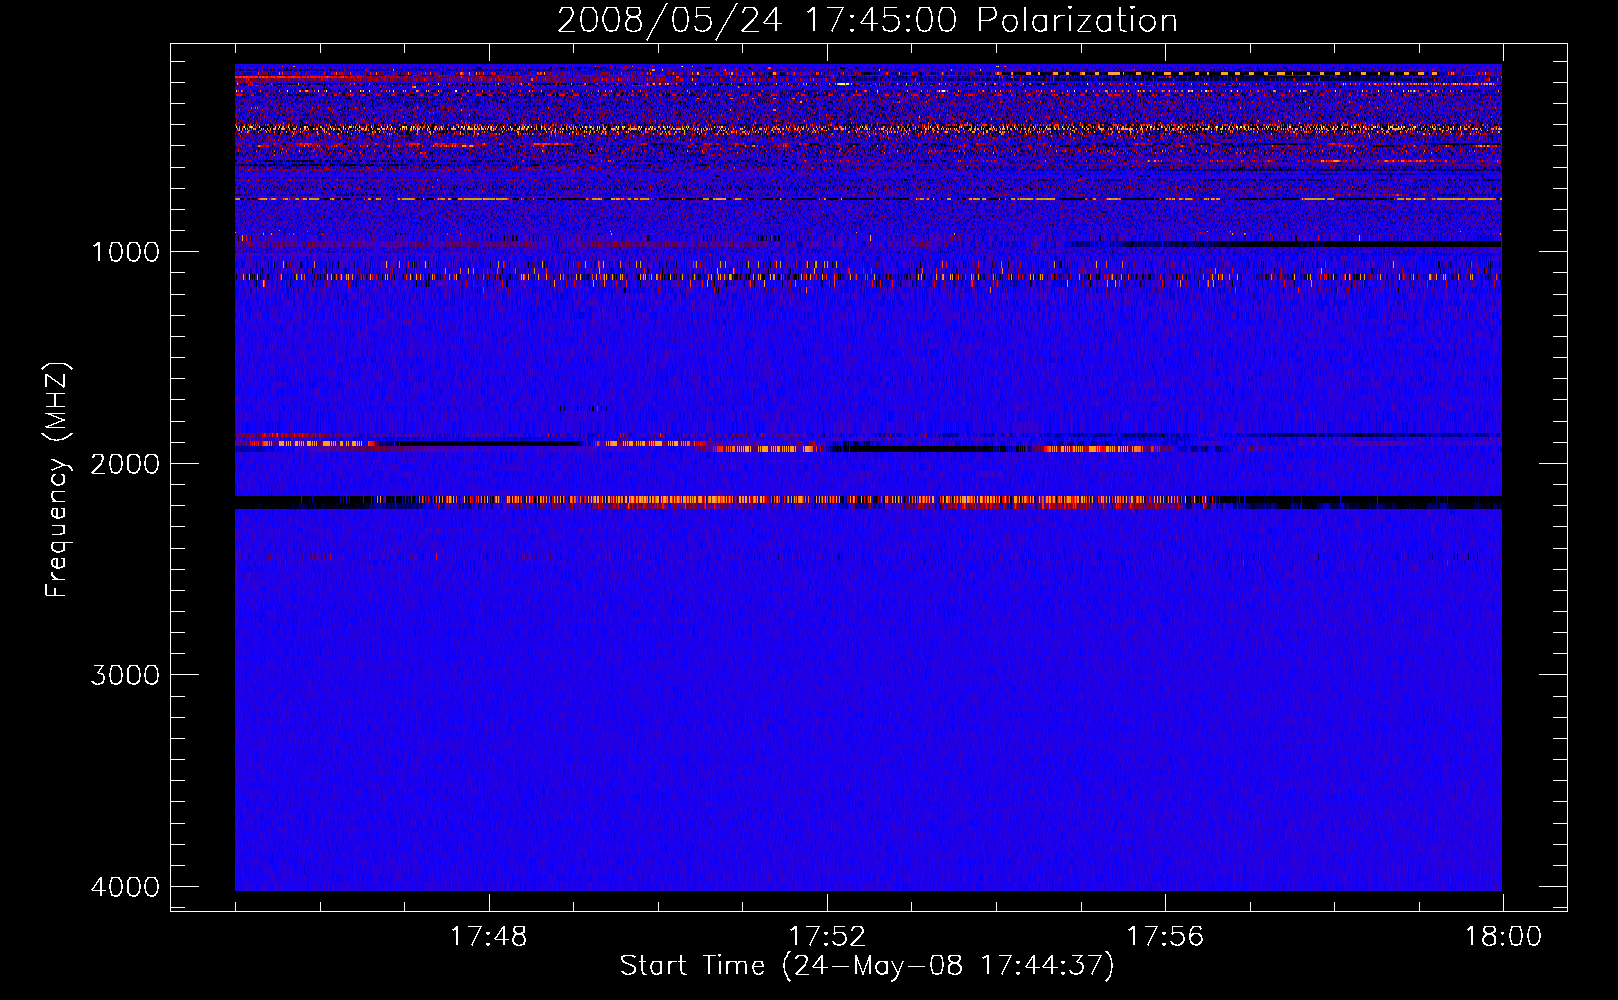Image resolution: width=1618 pixels, height=1000 pixels.
Task: Click the 1000 frequency tick label
Action: coord(125,252)
